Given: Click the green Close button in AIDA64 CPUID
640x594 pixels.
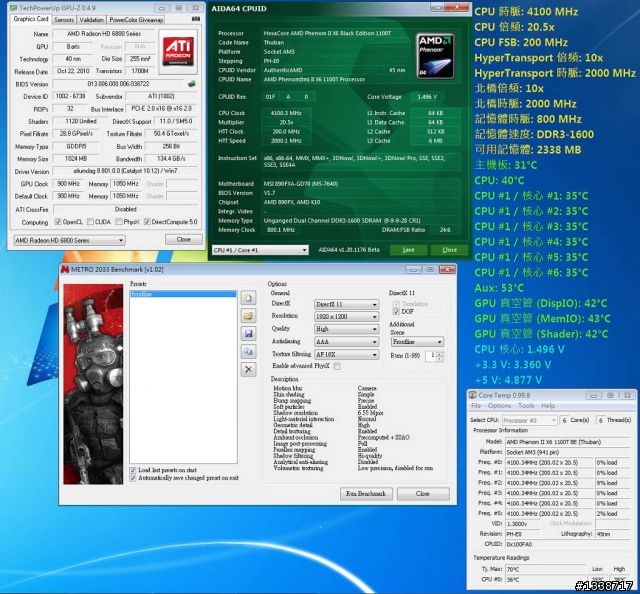Looking at the screenshot, I should [x=449, y=250].
